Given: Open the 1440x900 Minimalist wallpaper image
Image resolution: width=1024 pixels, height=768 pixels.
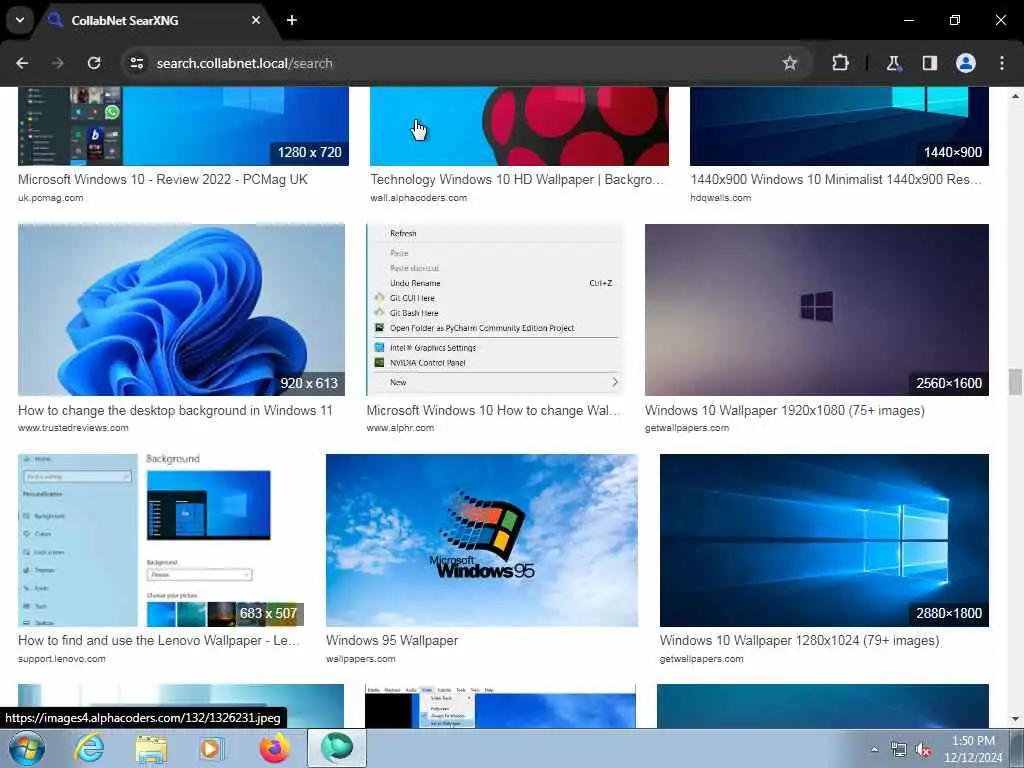Looking at the screenshot, I should coord(839,126).
